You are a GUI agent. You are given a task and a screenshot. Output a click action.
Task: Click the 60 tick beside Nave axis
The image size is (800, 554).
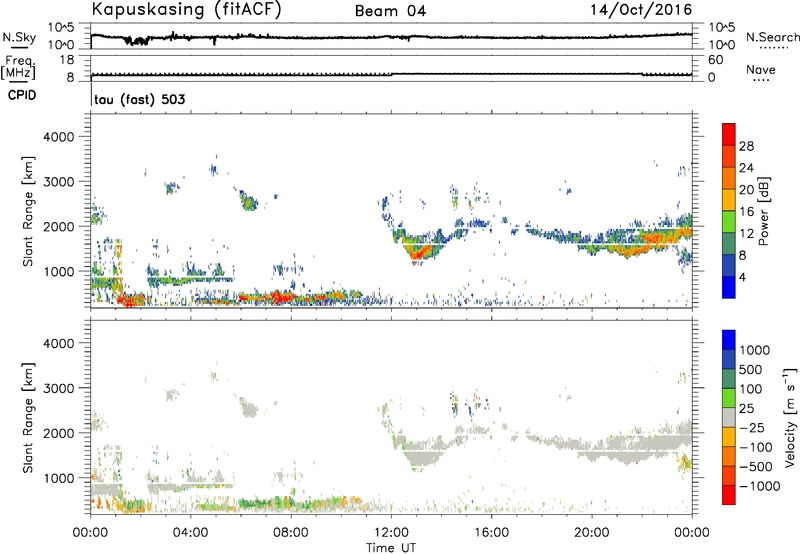pyautogui.click(x=715, y=60)
